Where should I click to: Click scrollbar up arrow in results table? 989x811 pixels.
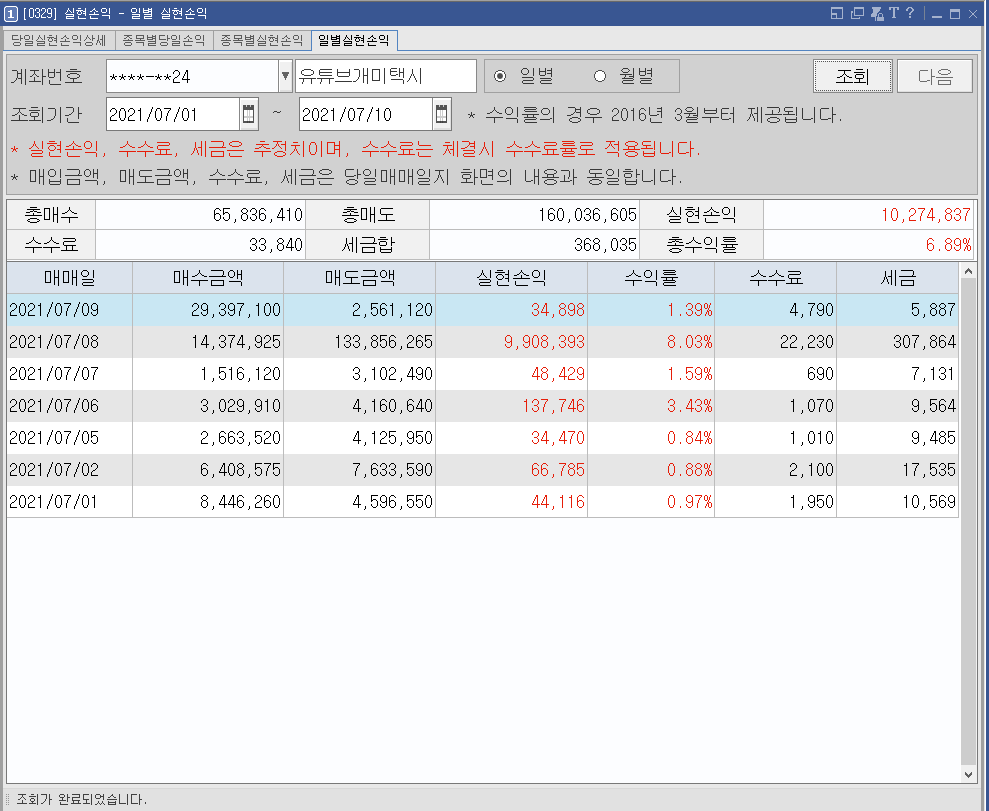point(968,271)
